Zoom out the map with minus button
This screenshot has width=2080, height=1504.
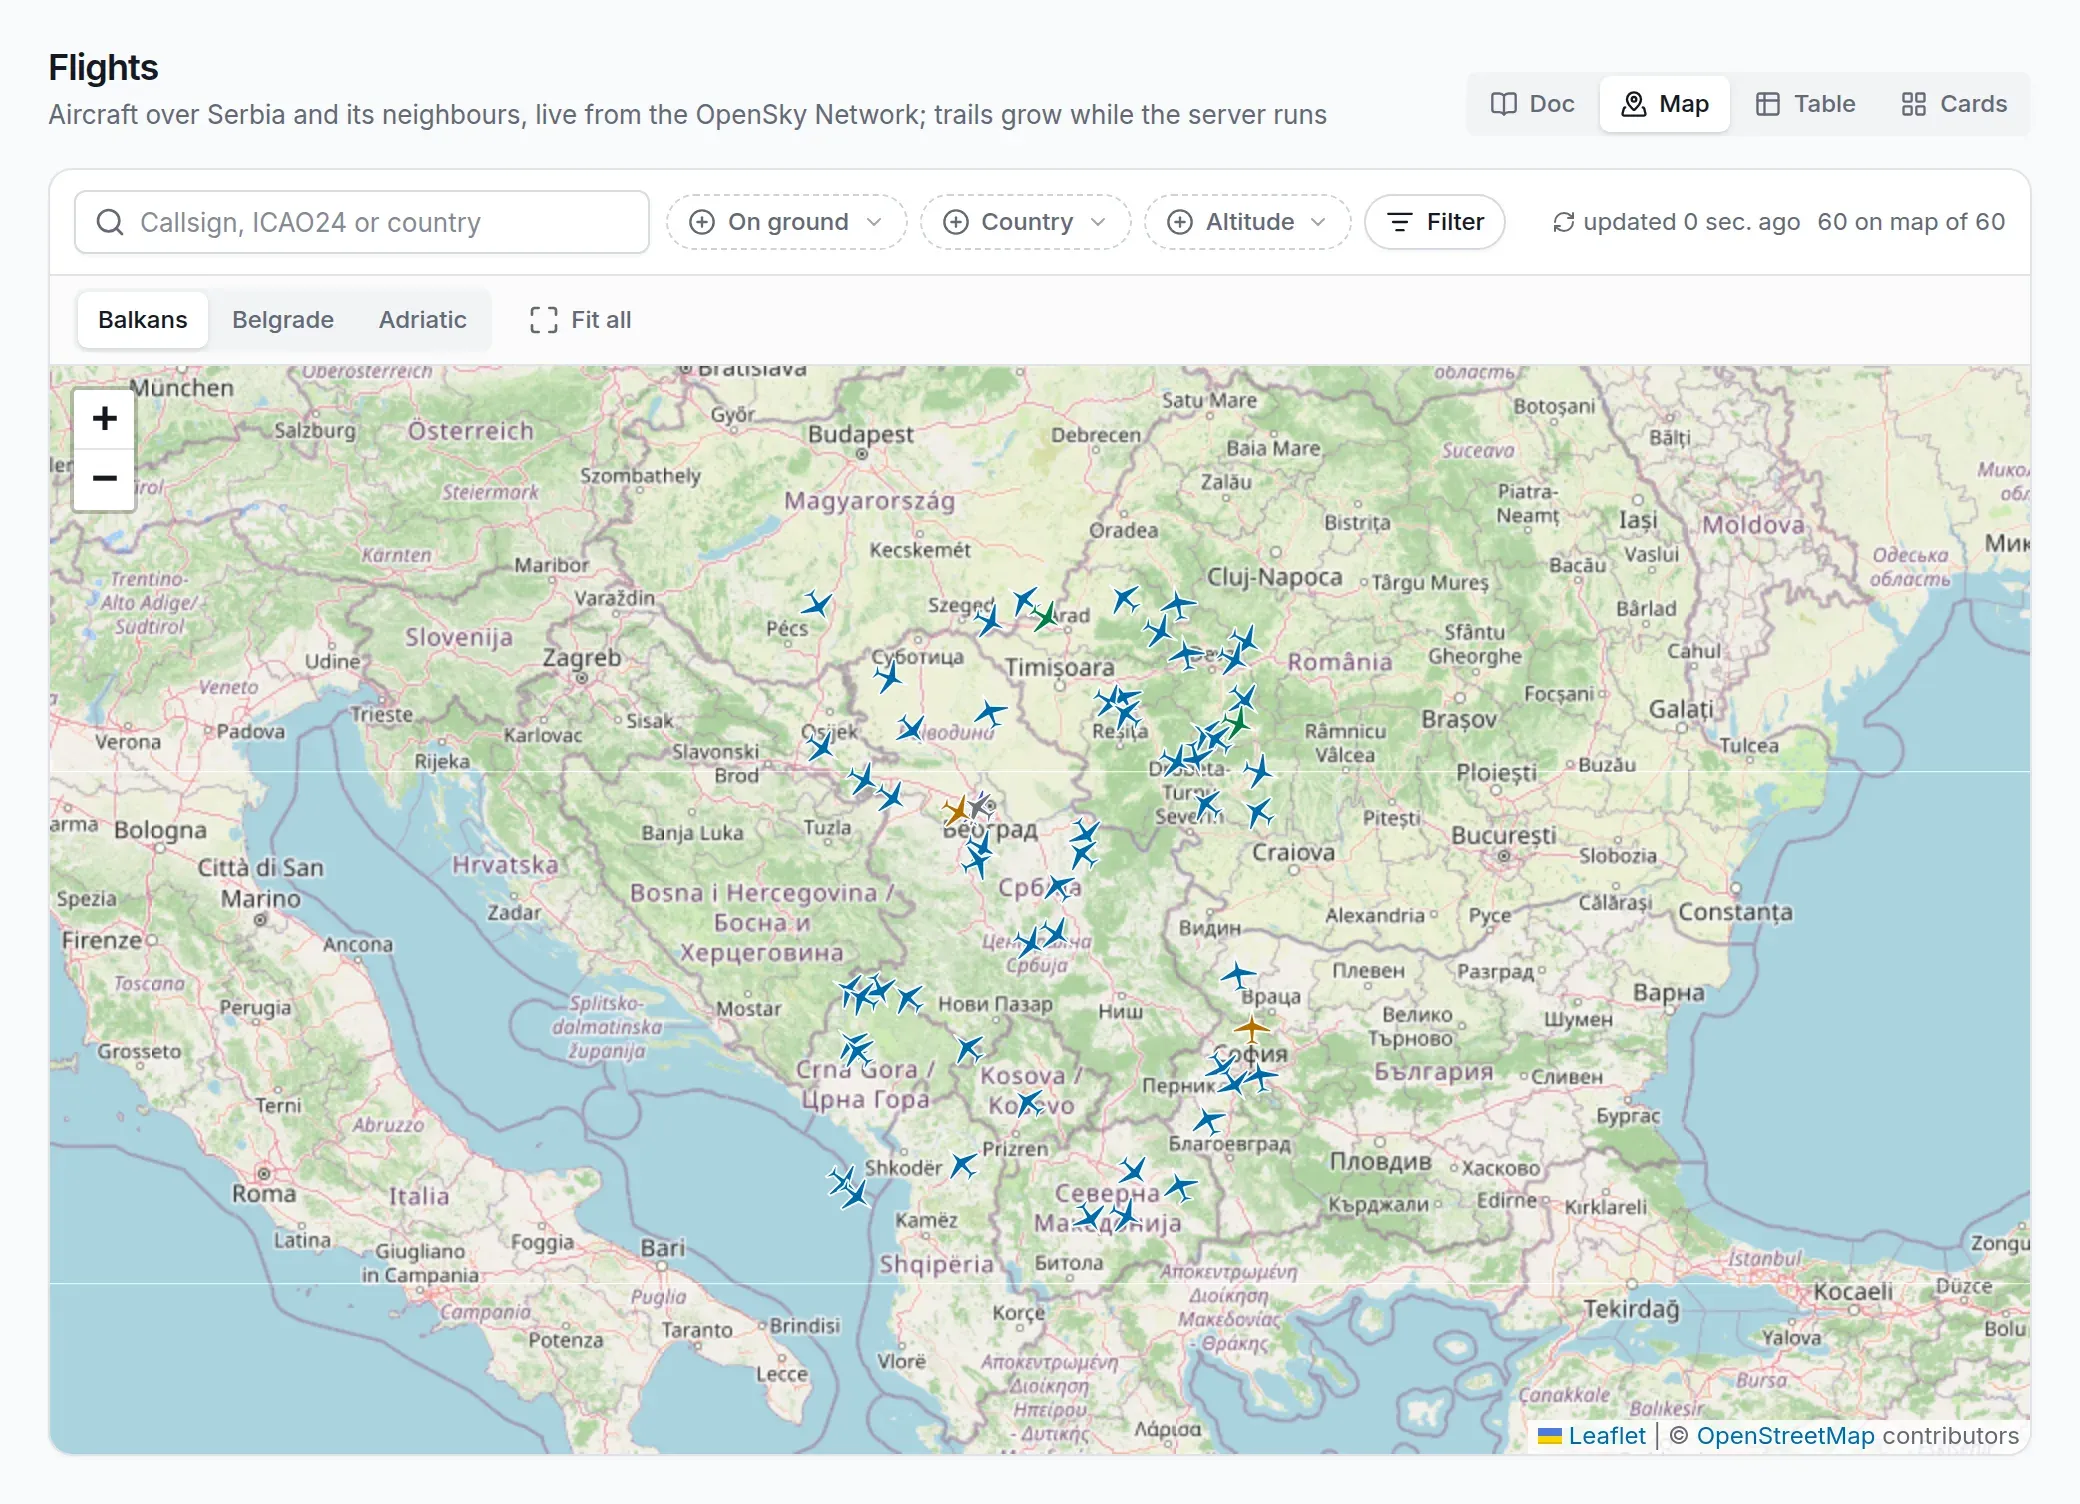pyautogui.click(x=104, y=479)
